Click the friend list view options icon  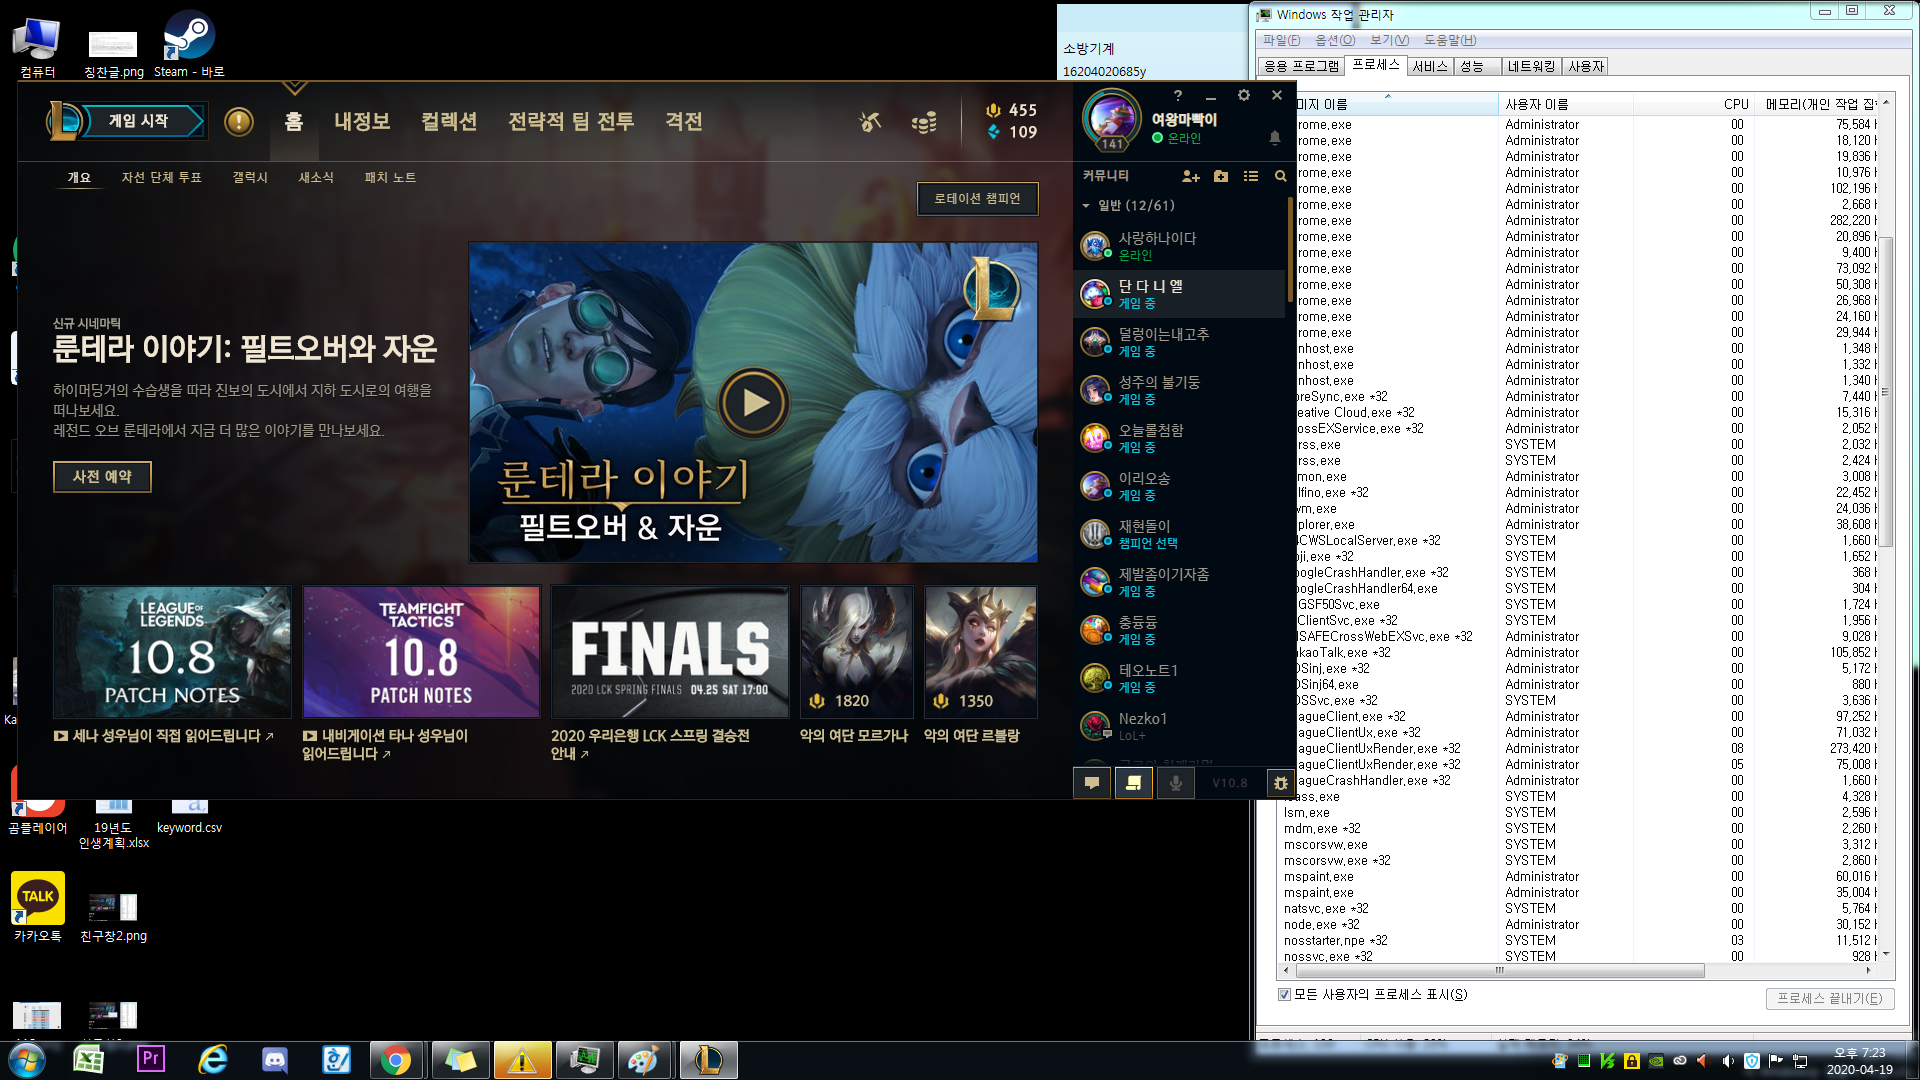coord(1251,176)
